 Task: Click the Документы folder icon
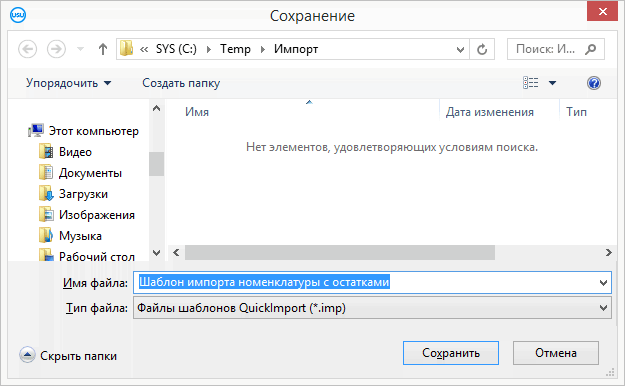coord(46,173)
